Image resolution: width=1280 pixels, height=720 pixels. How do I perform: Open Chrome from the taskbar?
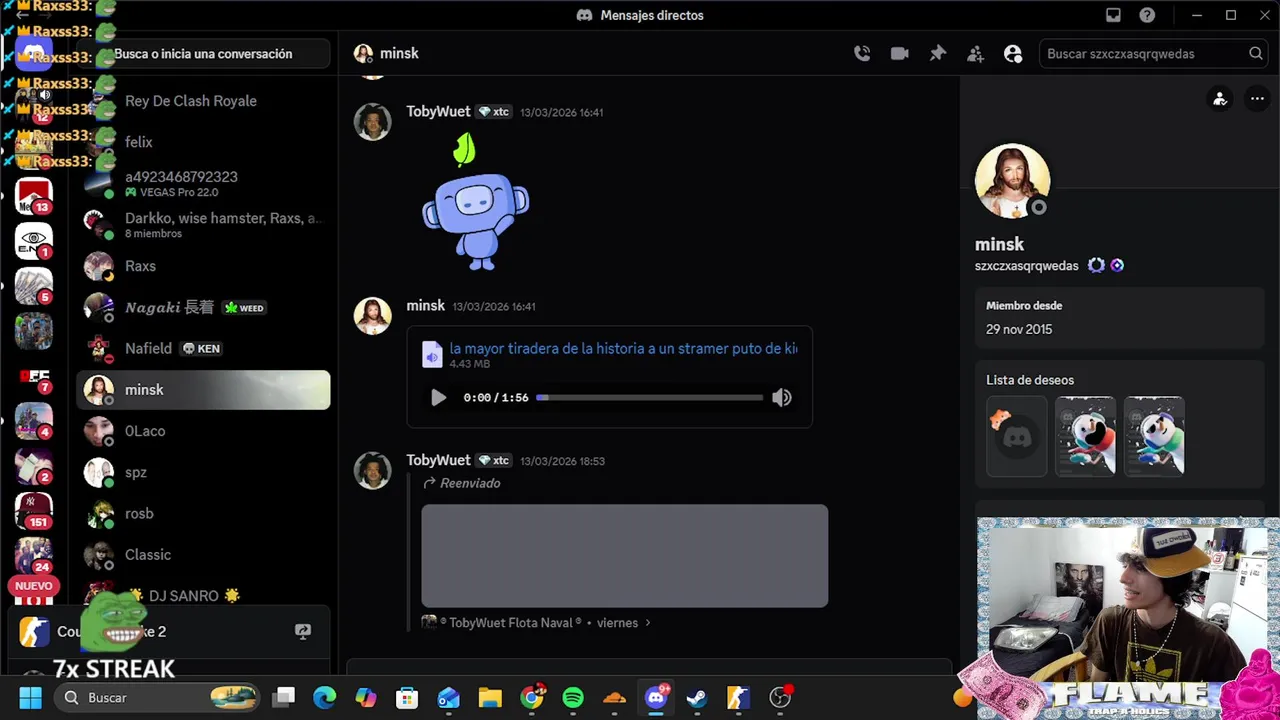click(532, 697)
